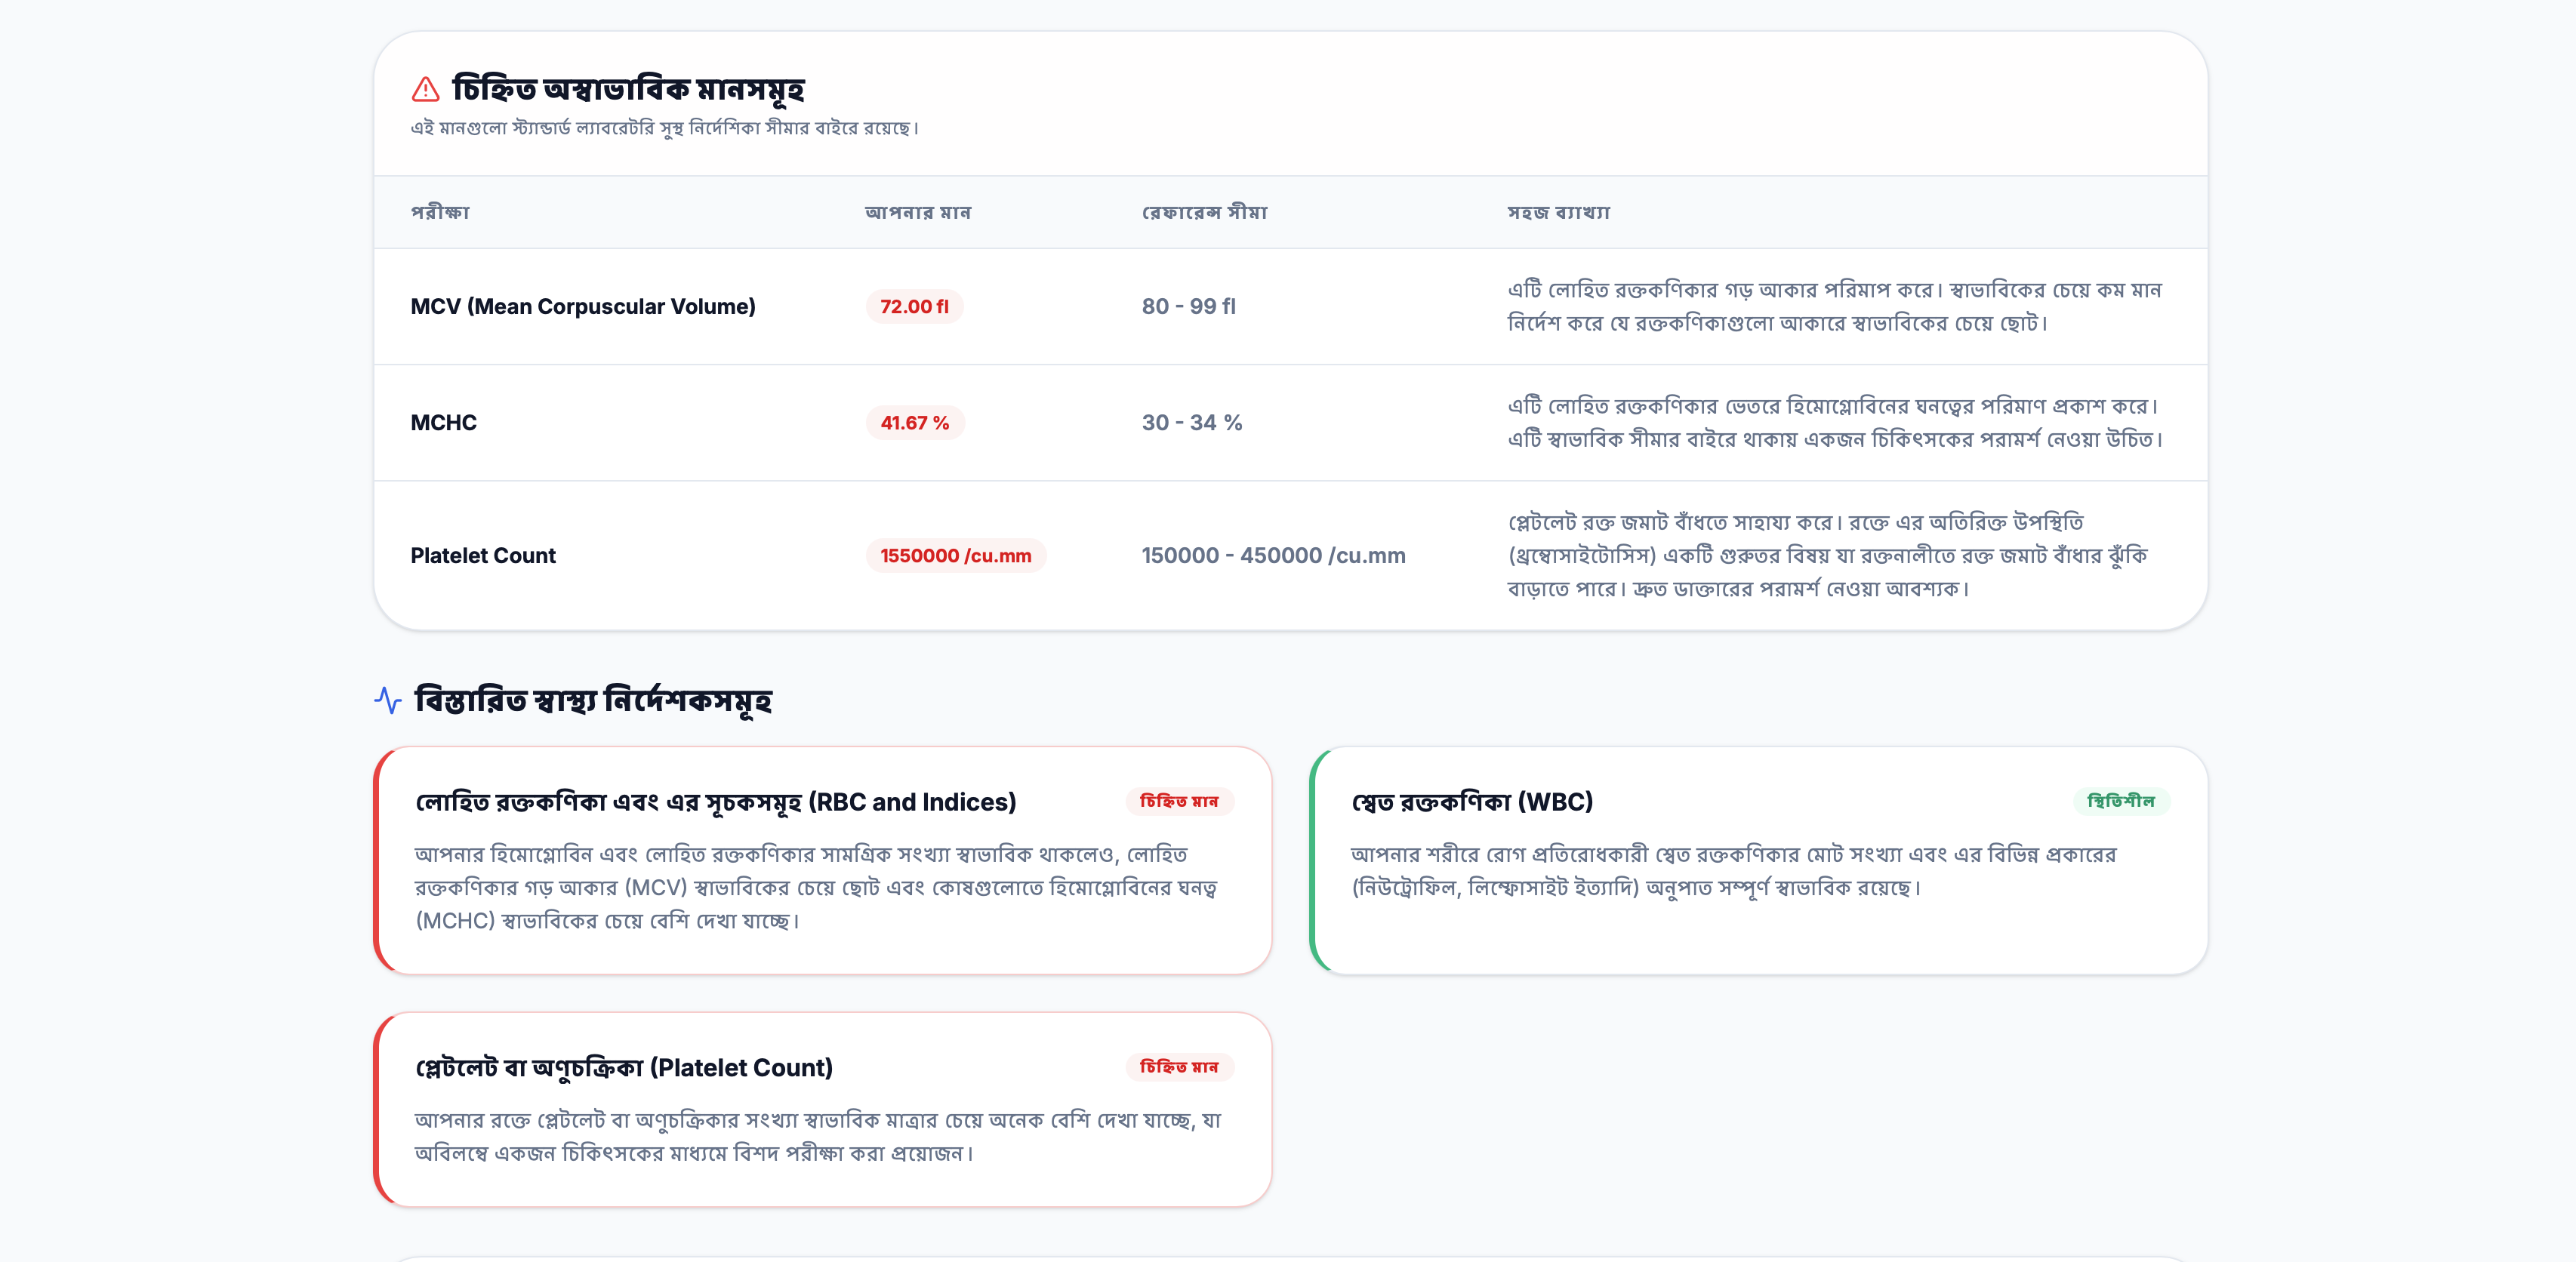
Task: Click the Platelet Count row label
Action: point(483,555)
